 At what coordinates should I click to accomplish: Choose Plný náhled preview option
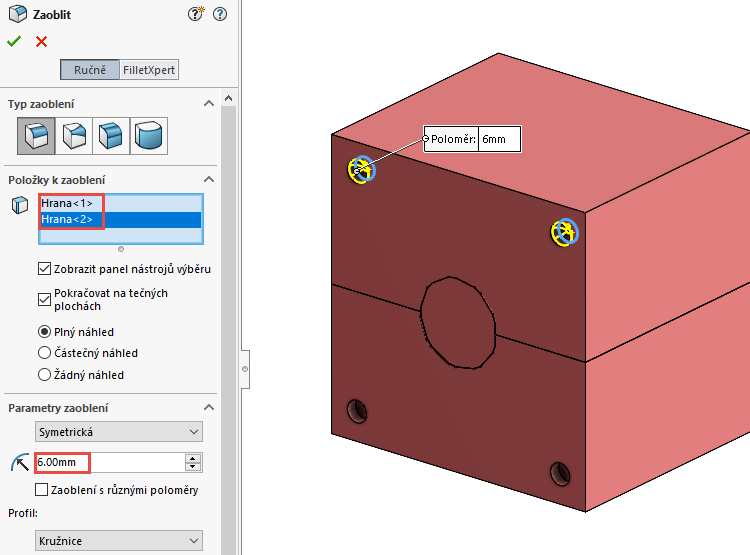click(44, 332)
